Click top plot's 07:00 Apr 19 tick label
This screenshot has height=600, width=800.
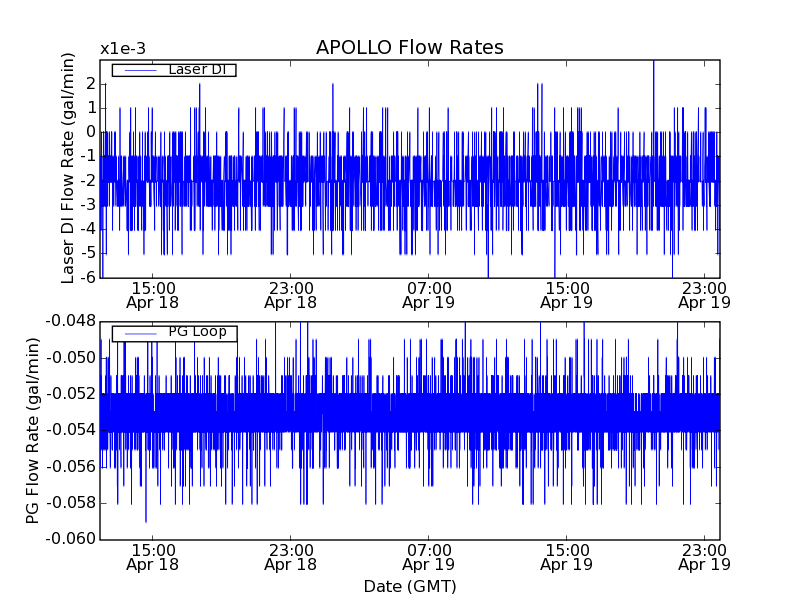pos(428,294)
